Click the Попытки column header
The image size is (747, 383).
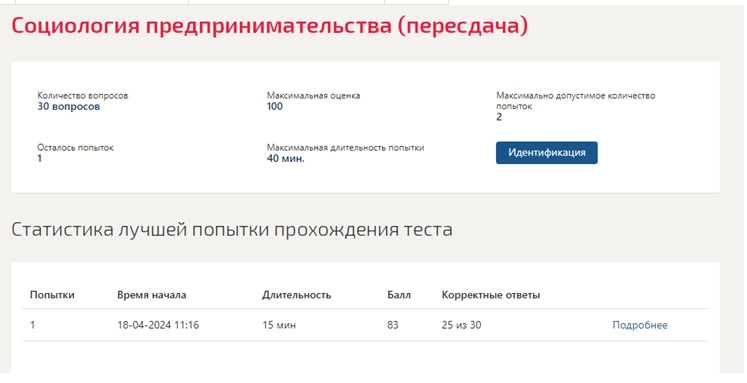tap(52, 295)
